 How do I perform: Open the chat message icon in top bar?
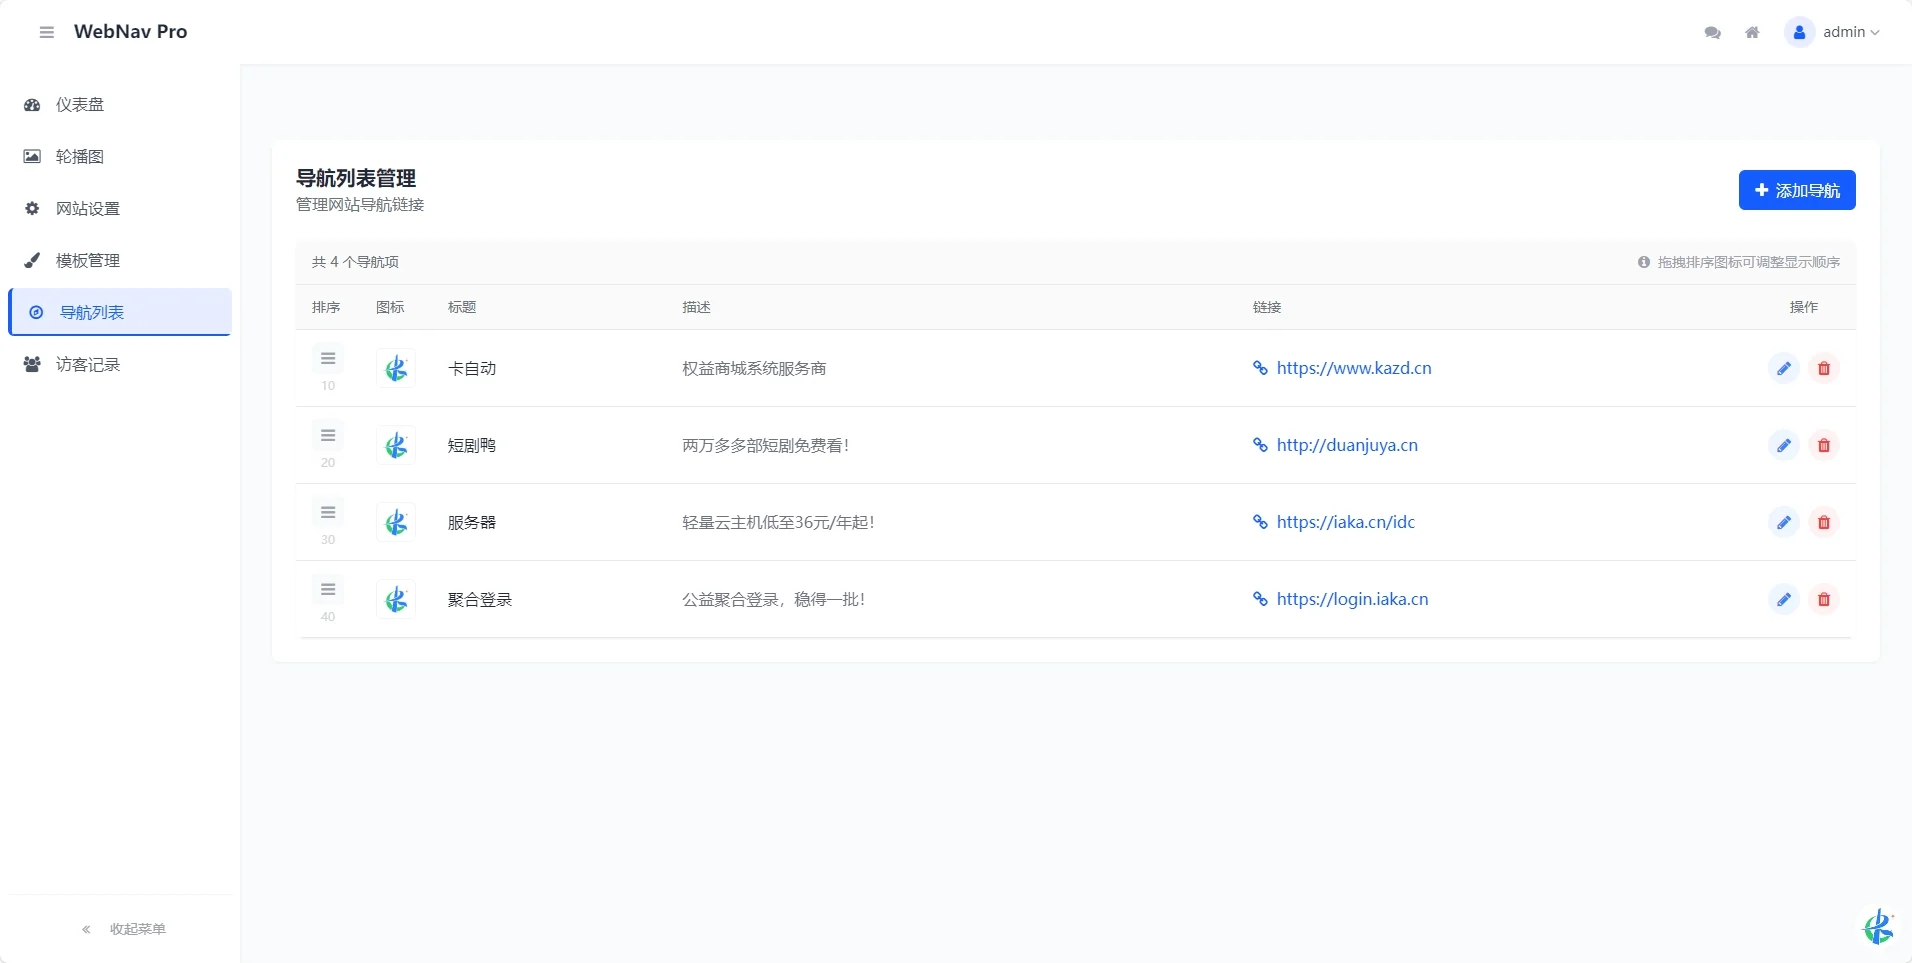coord(1712,31)
